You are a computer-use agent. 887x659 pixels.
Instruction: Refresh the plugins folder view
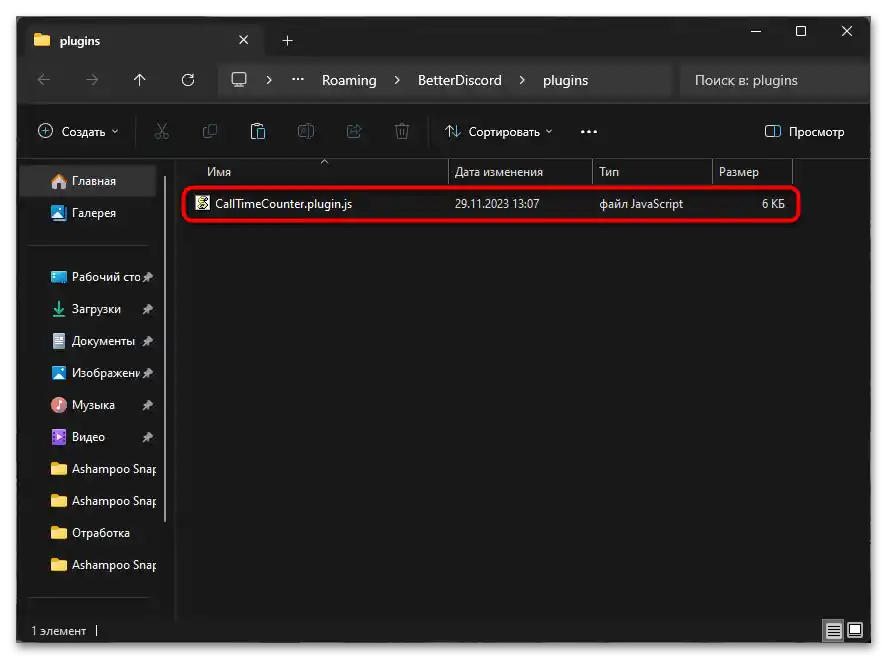click(188, 80)
